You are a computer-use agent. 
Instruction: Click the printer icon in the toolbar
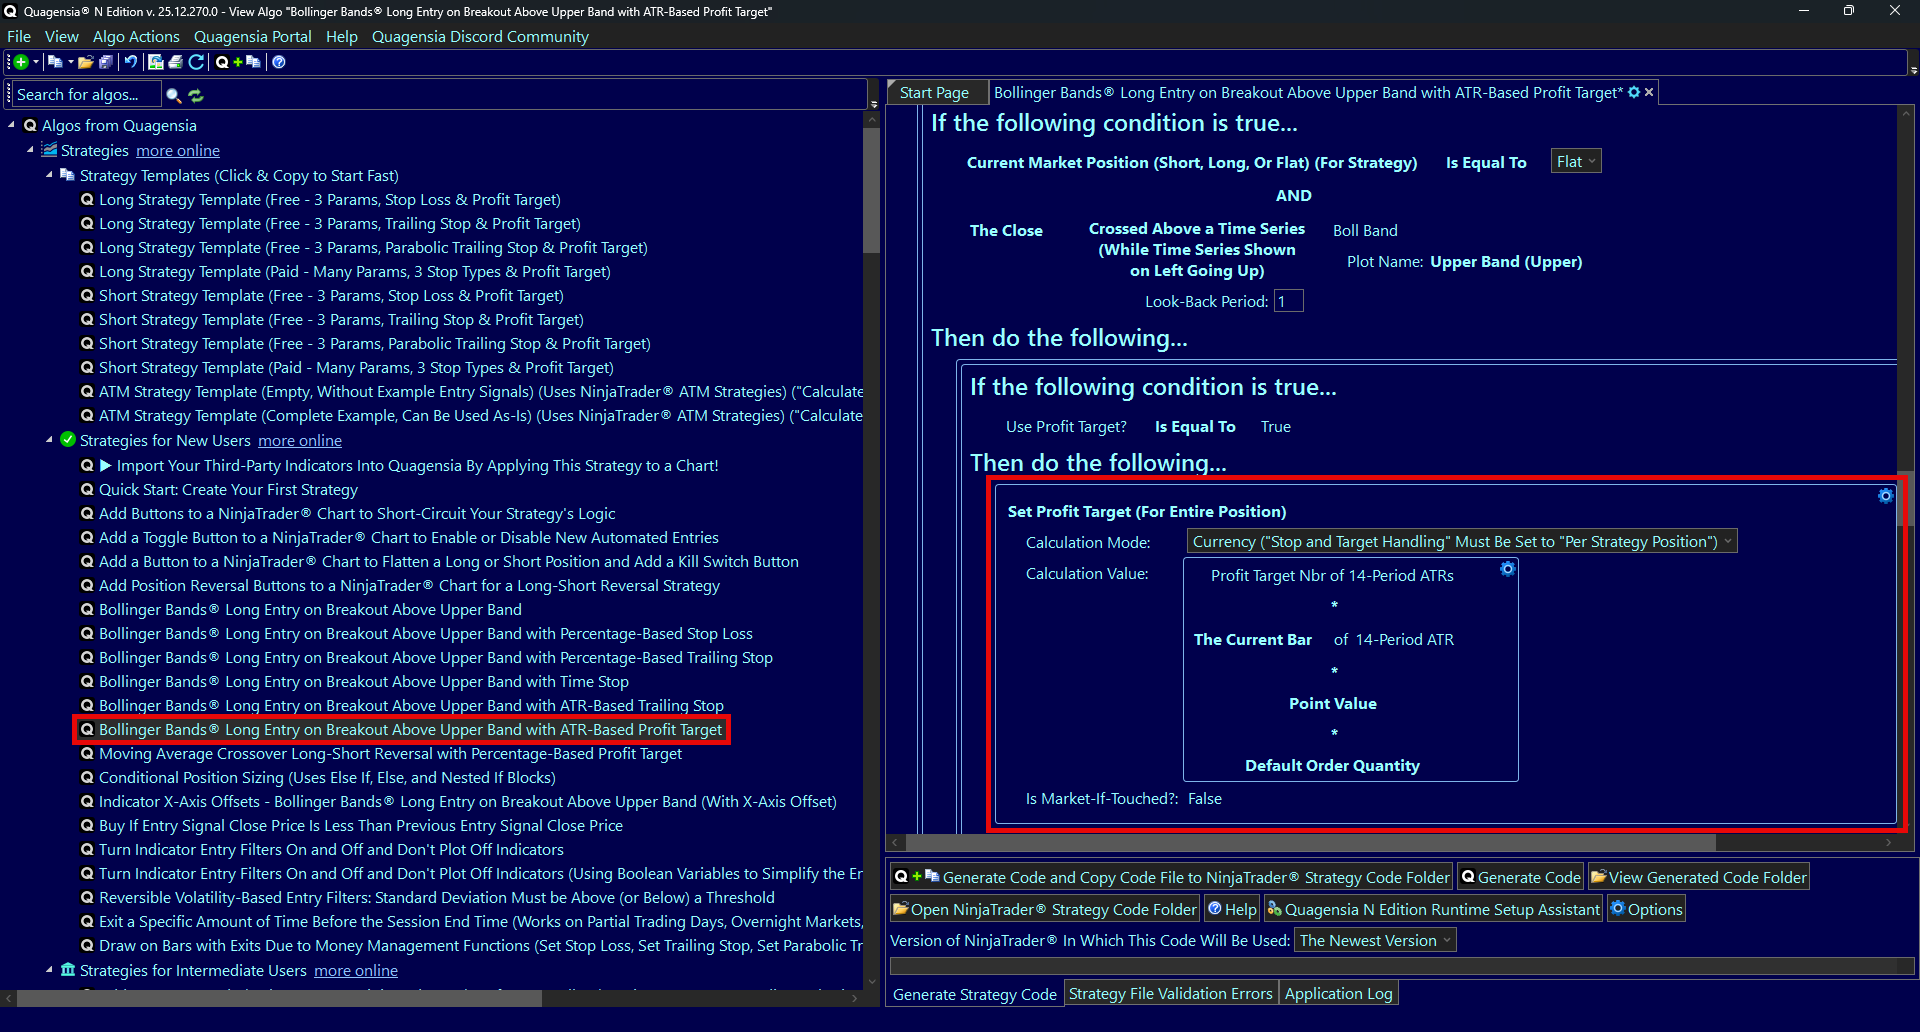(x=176, y=62)
